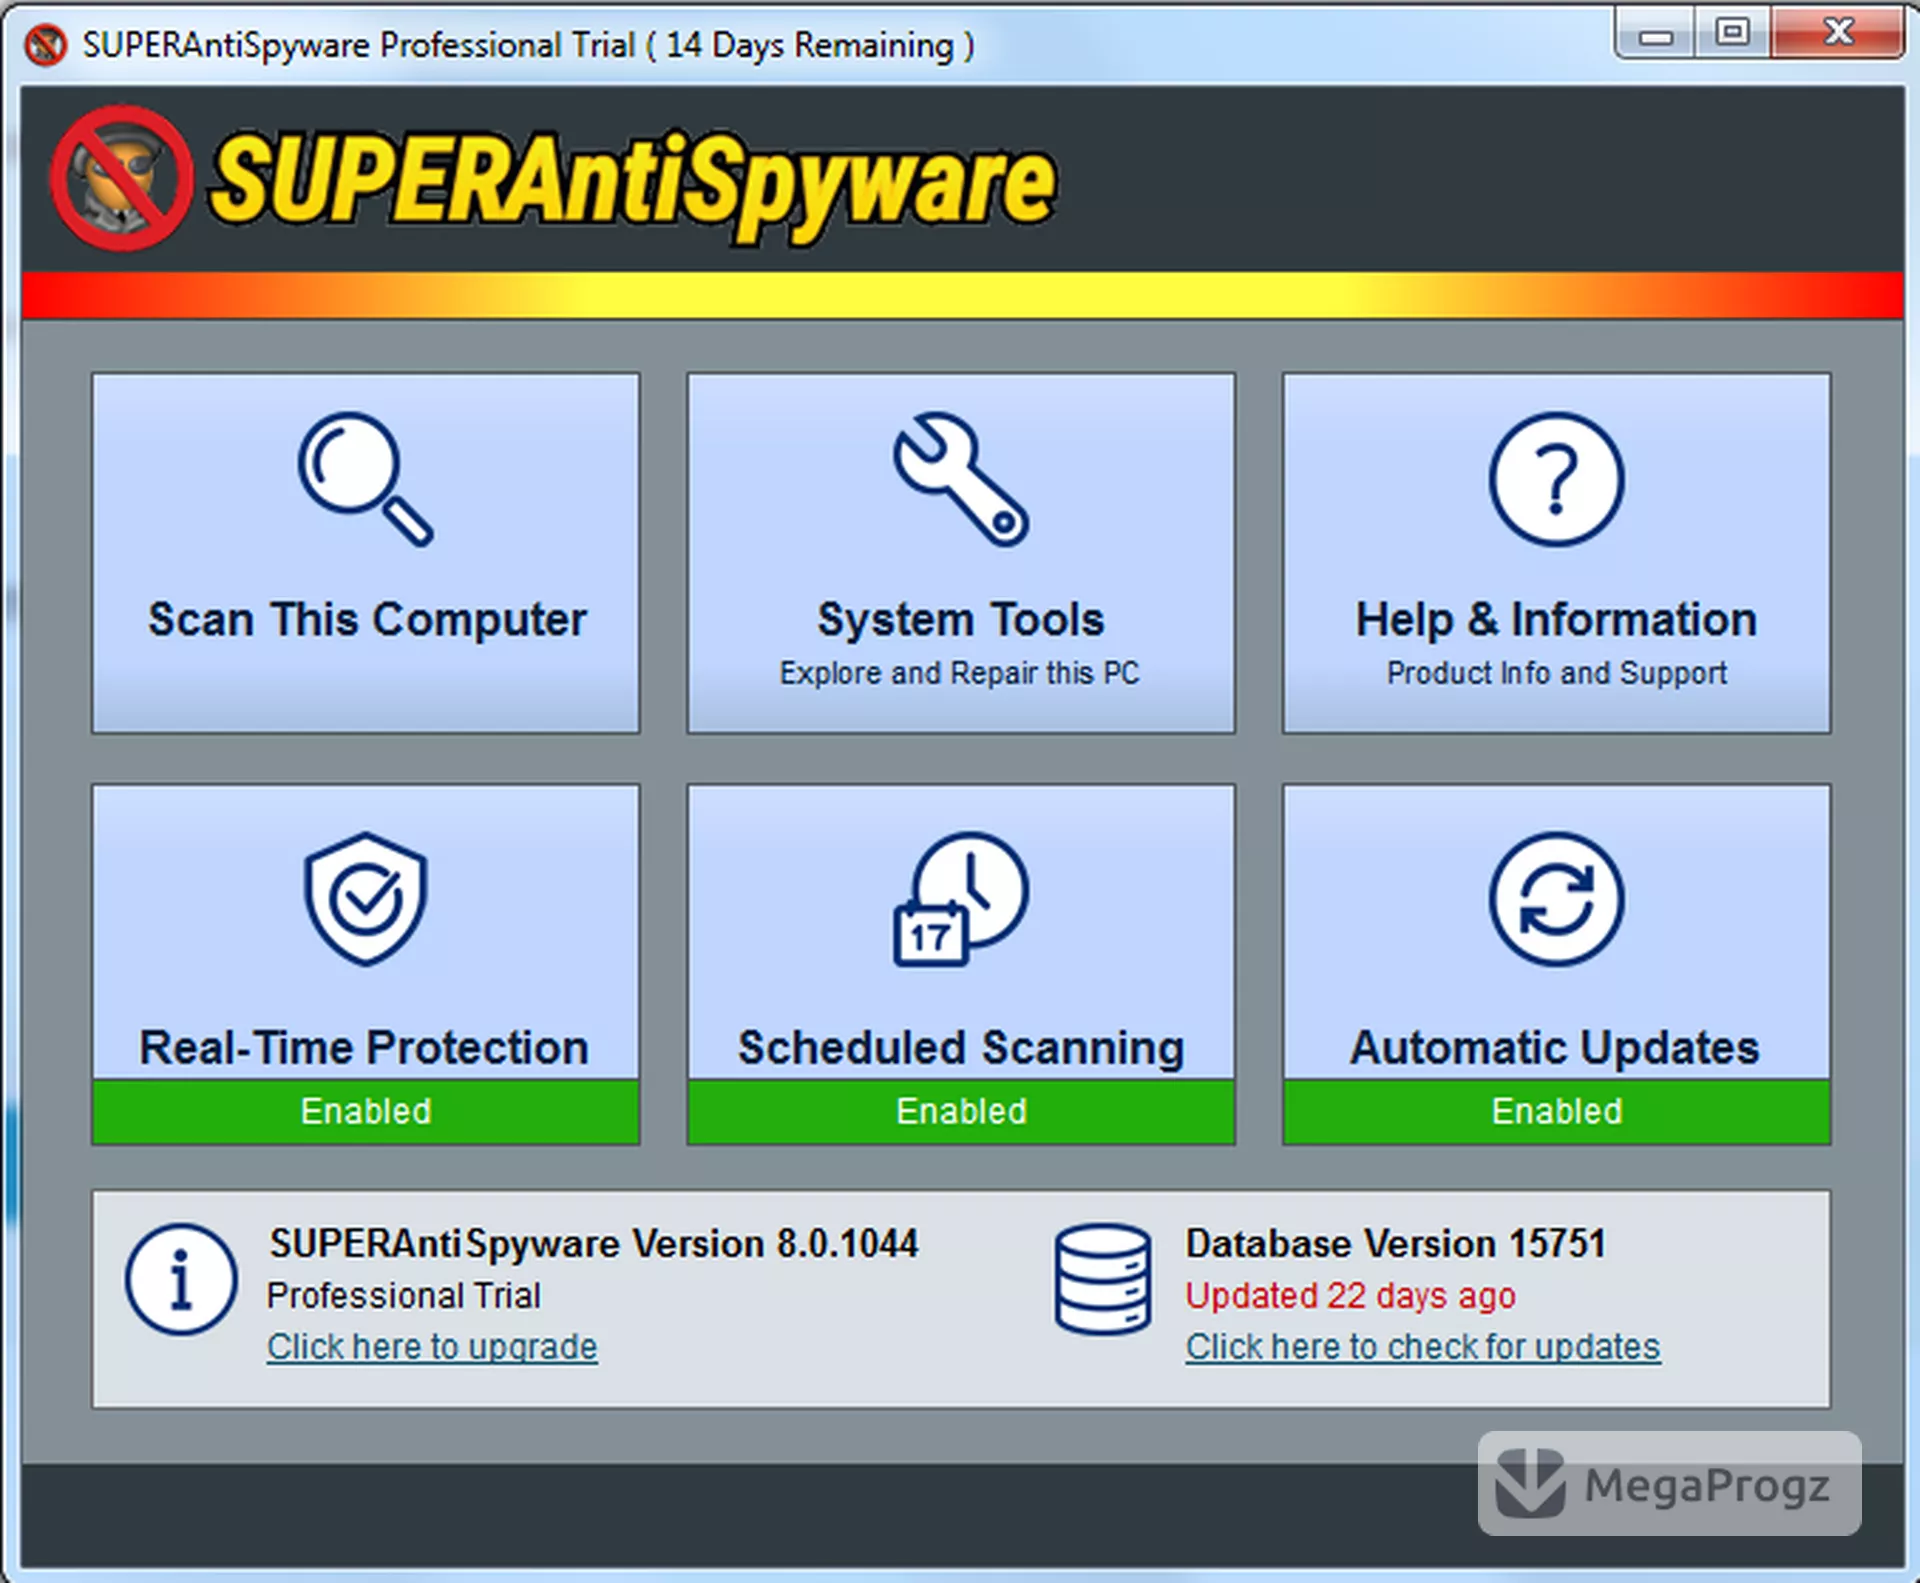The height and width of the screenshot is (1583, 1920).
Task: Click Explore and Repair this PC subtitle
Action: (x=960, y=673)
